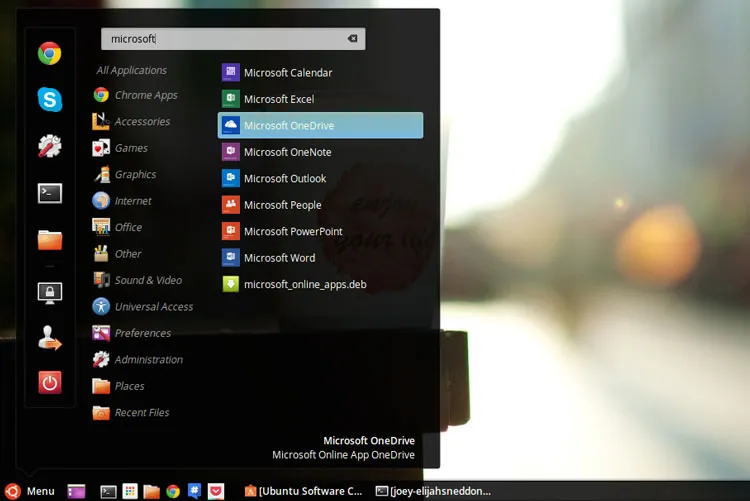Image resolution: width=750 pixels, height=501 pixels.
Task: Launch Terminal from the favorites sidebar
Action: click(50, 193)
